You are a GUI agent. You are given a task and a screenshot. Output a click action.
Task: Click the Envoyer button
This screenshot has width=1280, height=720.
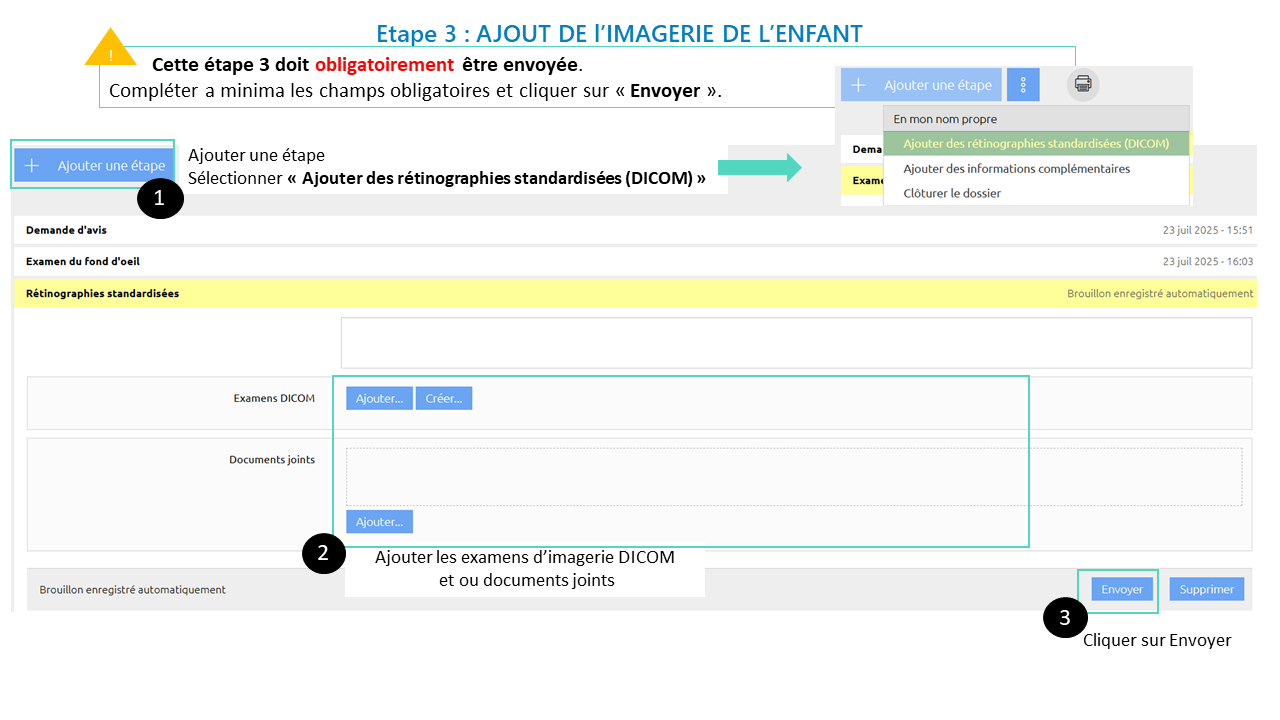coord(1121,590)
